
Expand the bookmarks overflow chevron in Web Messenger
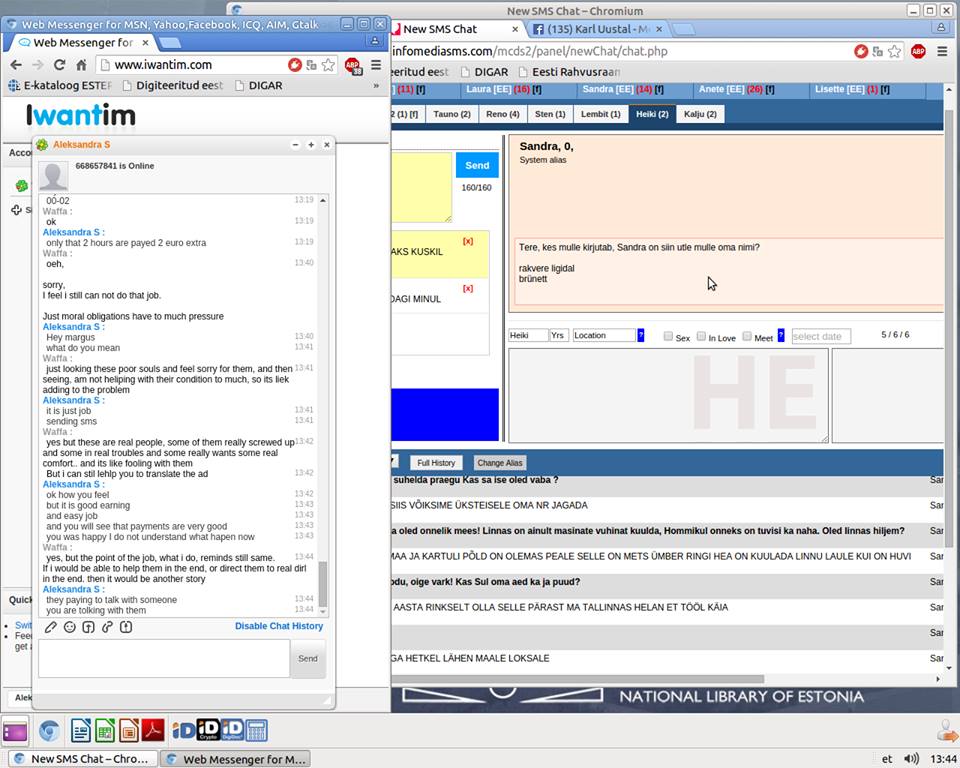376,86
